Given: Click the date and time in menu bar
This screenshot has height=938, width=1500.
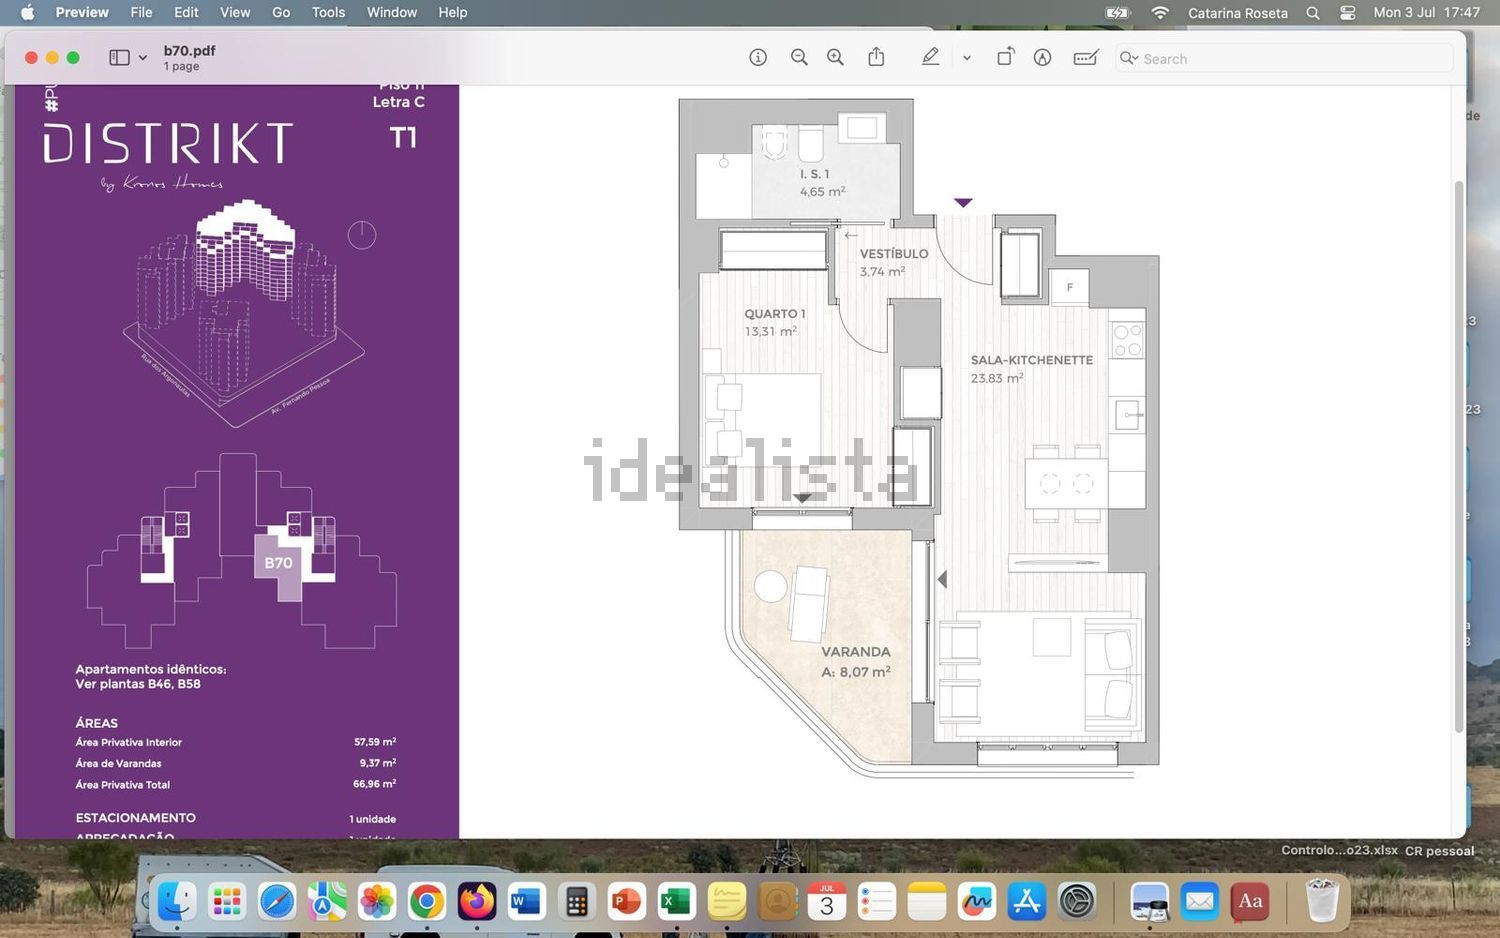Looking at the screenshot, I should 1427,12.
